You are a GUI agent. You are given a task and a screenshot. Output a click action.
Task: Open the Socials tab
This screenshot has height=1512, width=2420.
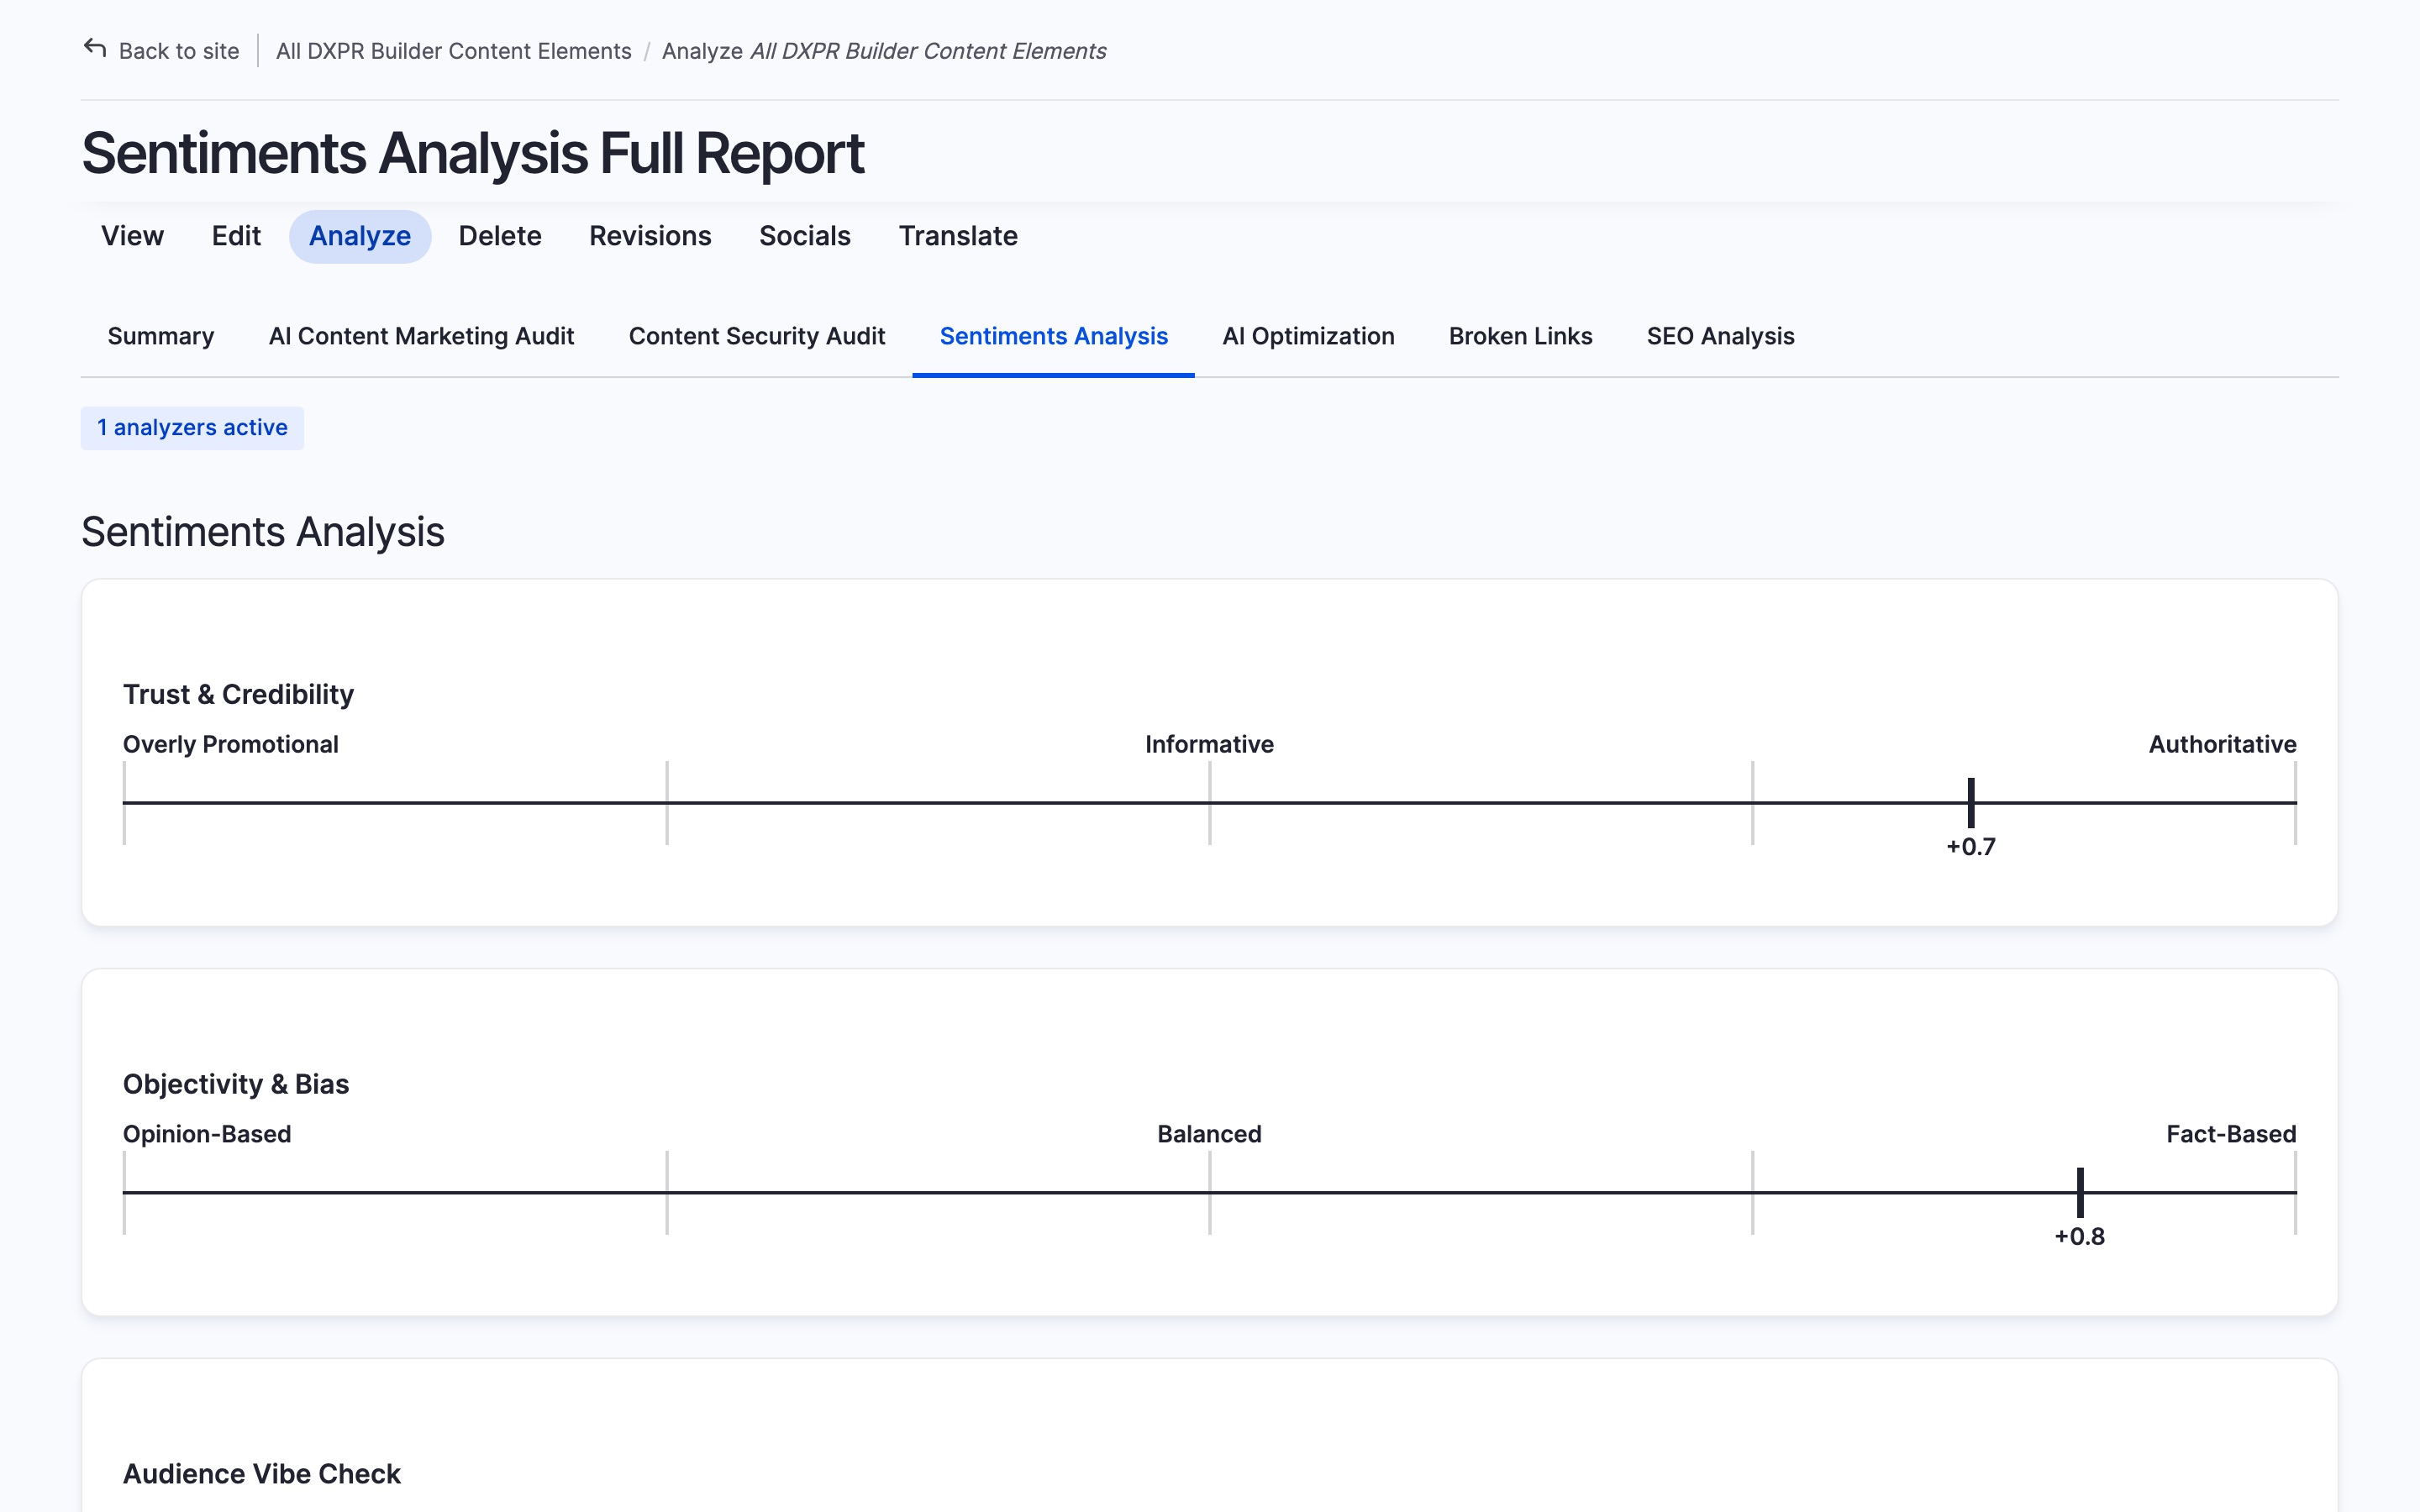tap(805, 236)
